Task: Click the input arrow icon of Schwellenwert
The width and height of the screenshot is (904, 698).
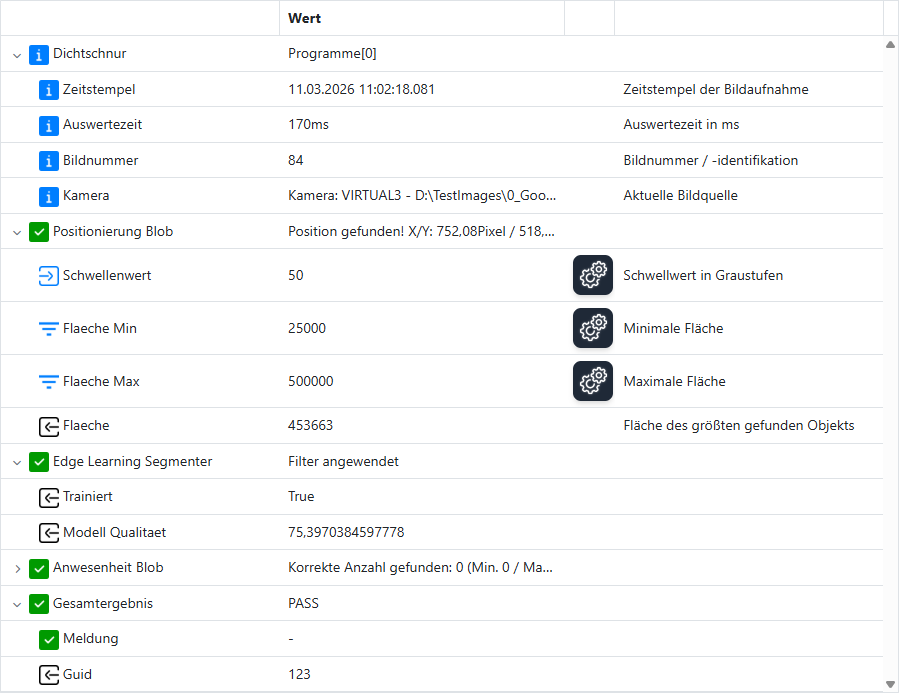Action: click(49, 276)
